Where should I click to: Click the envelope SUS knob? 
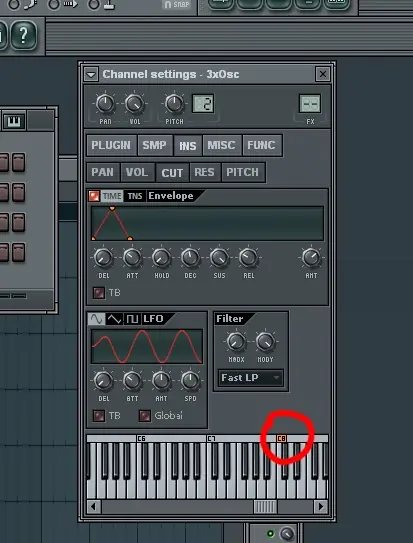(219, 258)
